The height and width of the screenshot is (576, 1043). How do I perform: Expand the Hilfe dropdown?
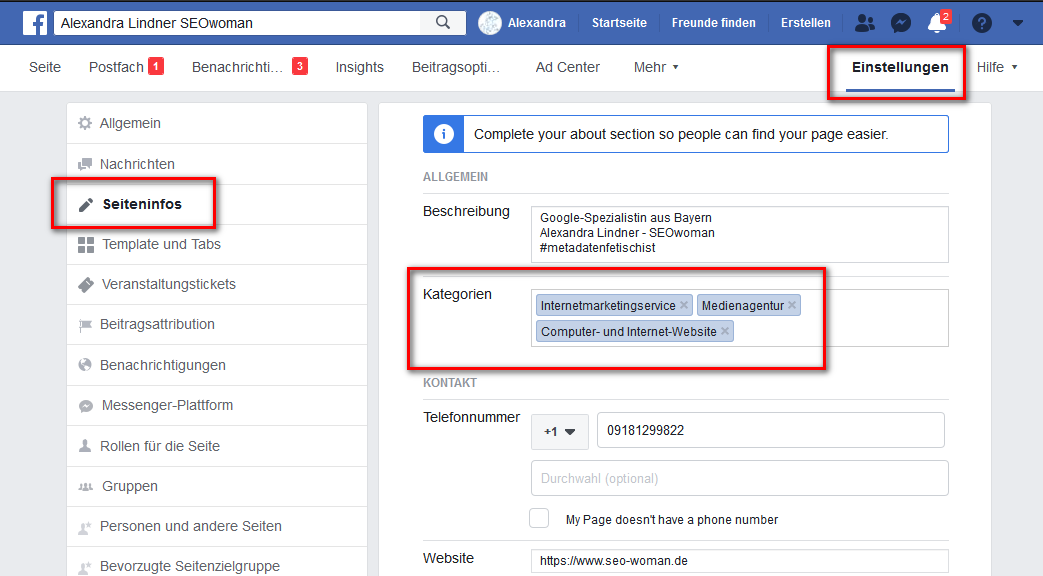coord(996,67)
